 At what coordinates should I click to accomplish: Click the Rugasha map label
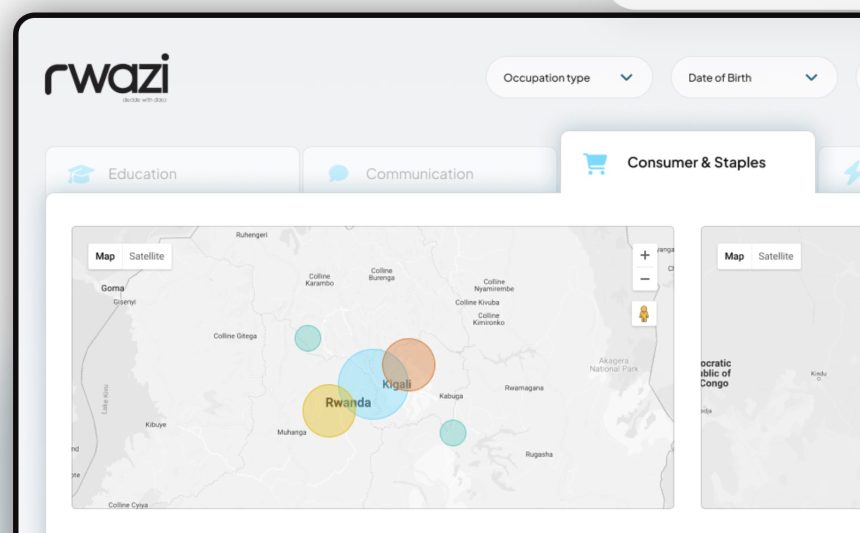point(539,454)
